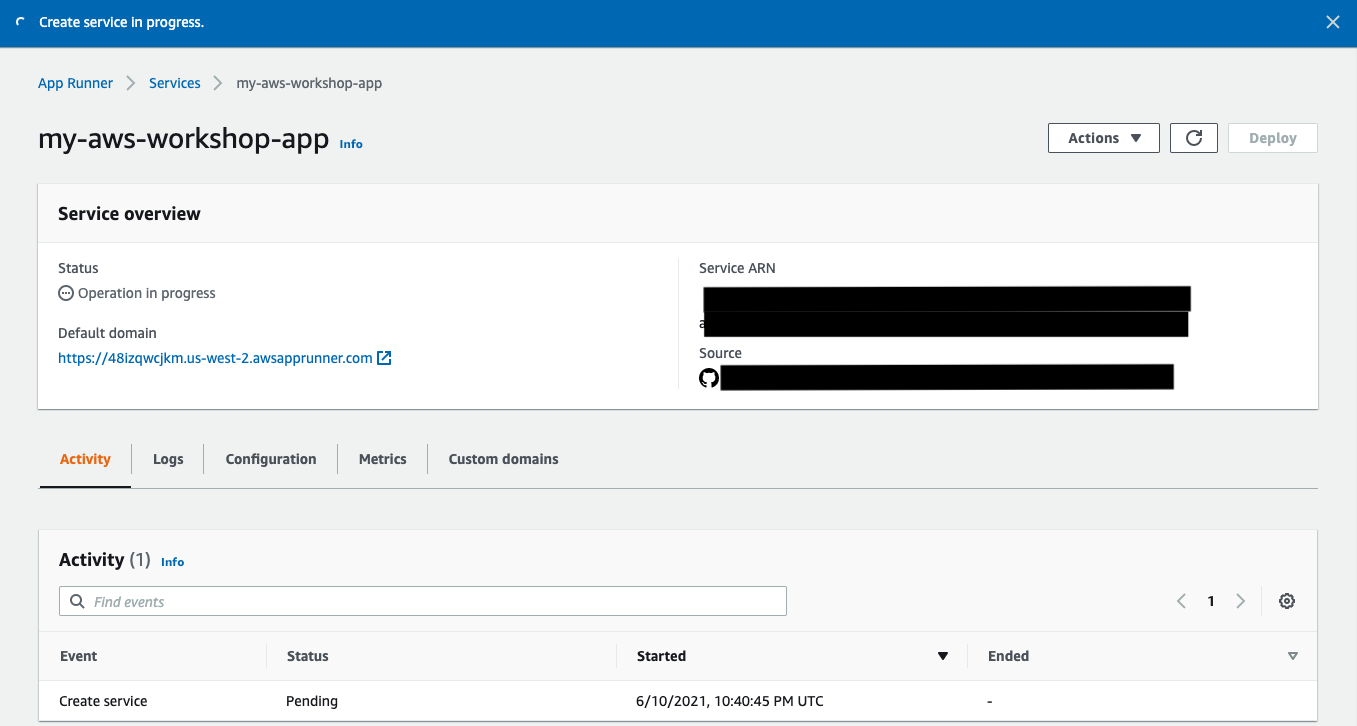Viewport: 1357px width, 726px height.
Task: Open the Activity table settings gear
Action: point(1287,601)
